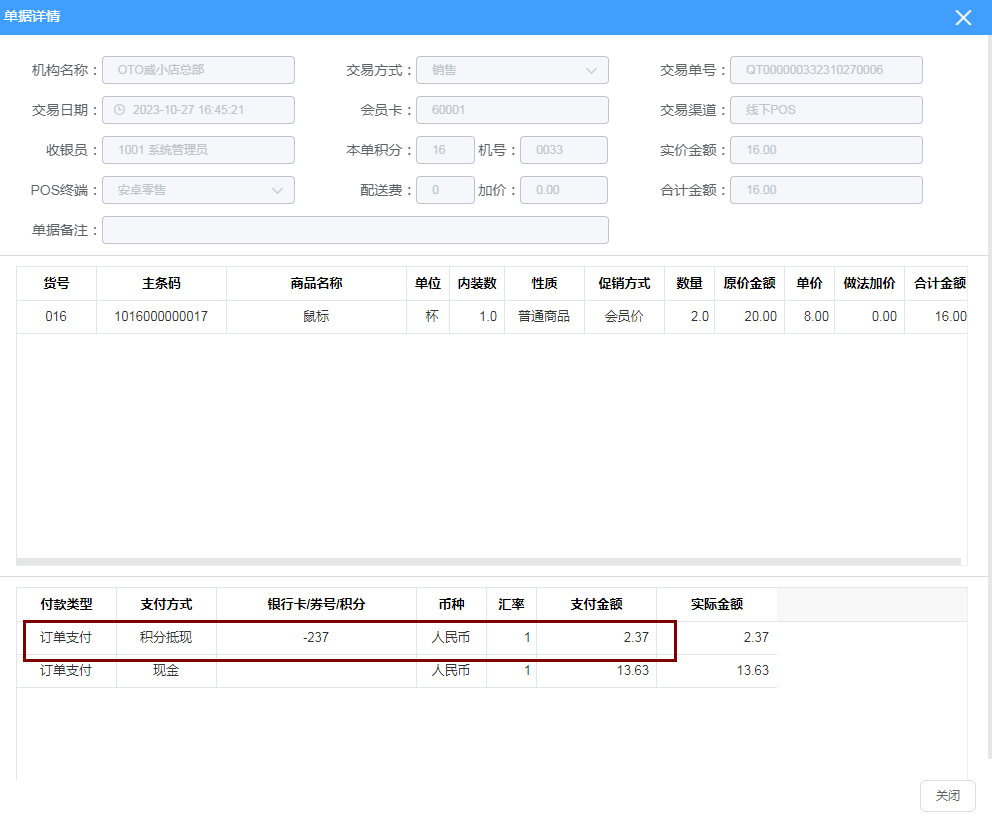992x826 pixels.
Task: Close the document details dialog with X
Action: (x=963, y=18)
